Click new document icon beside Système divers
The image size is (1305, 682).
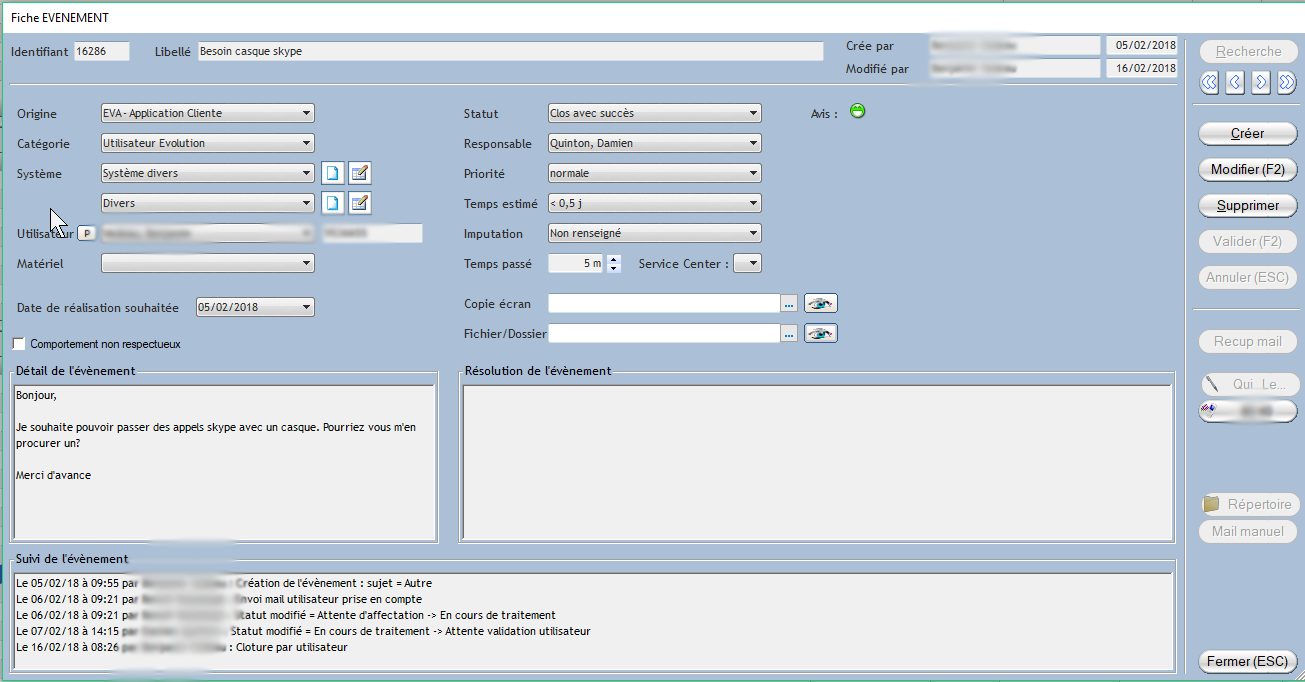click(332, 174)
